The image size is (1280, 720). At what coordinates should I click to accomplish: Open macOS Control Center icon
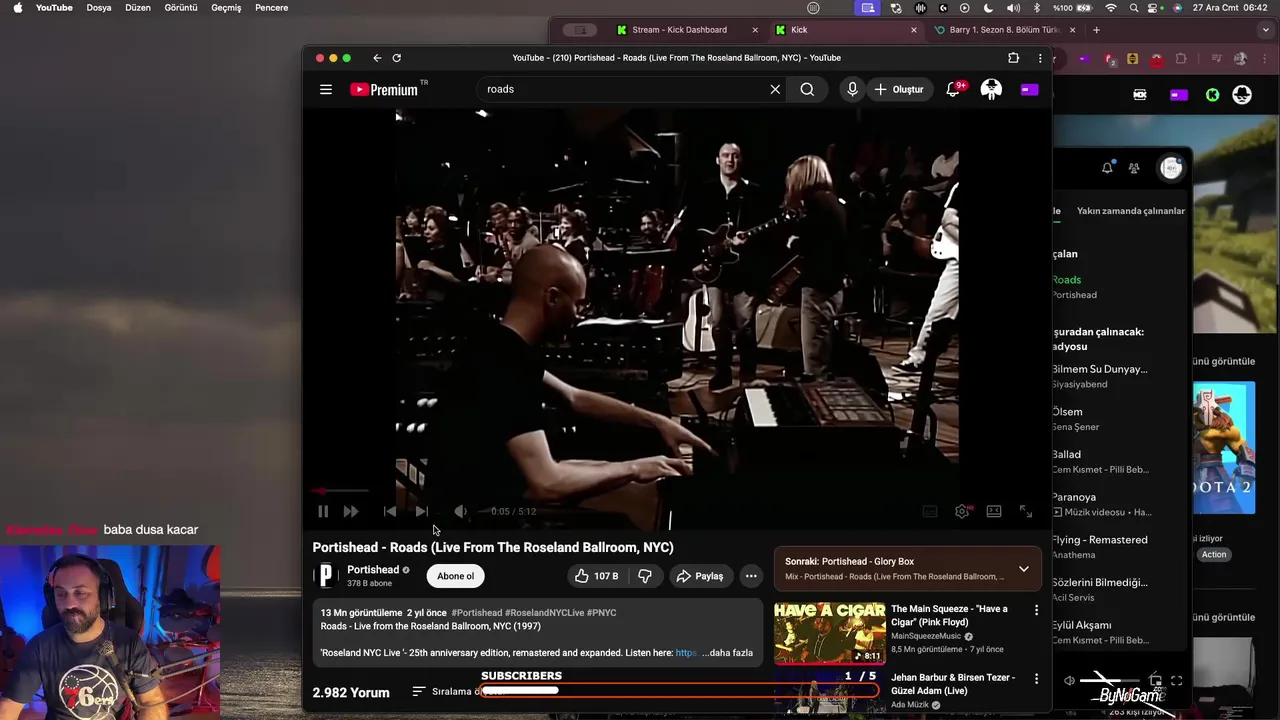tap(1154, 8)
